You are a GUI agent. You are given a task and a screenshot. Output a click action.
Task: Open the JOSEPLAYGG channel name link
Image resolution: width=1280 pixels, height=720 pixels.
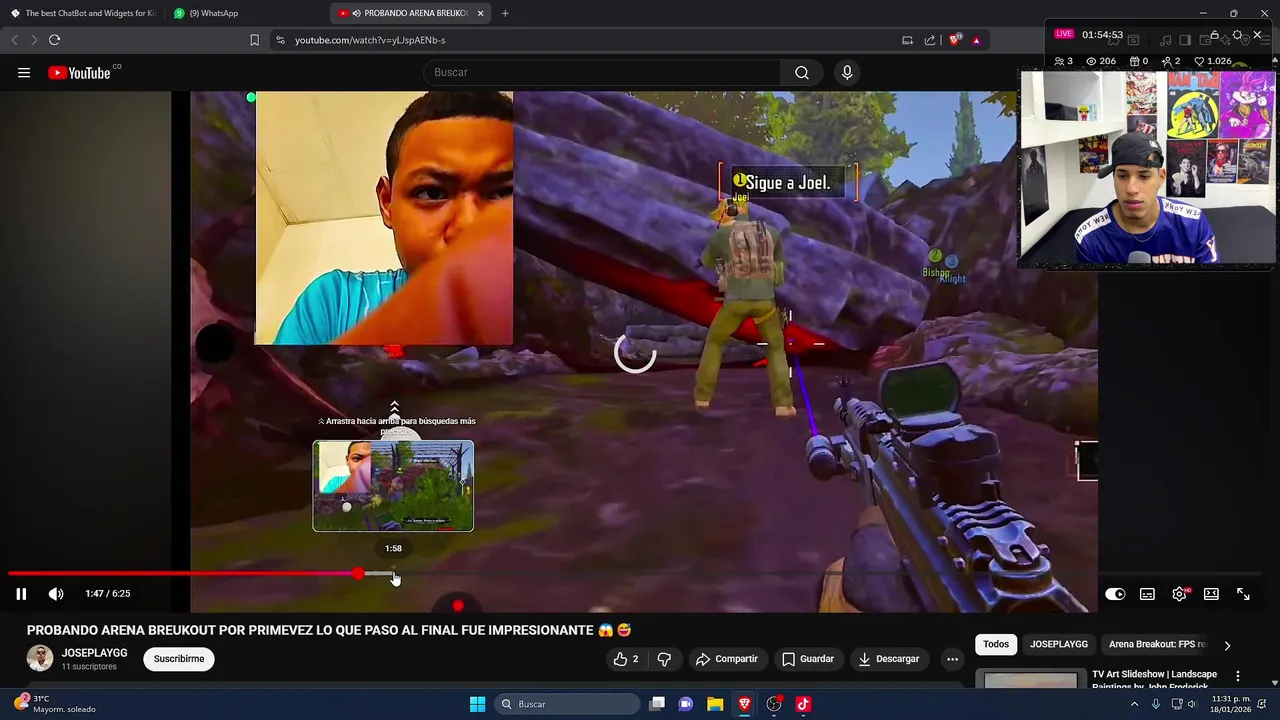click(x=94, y=653)
